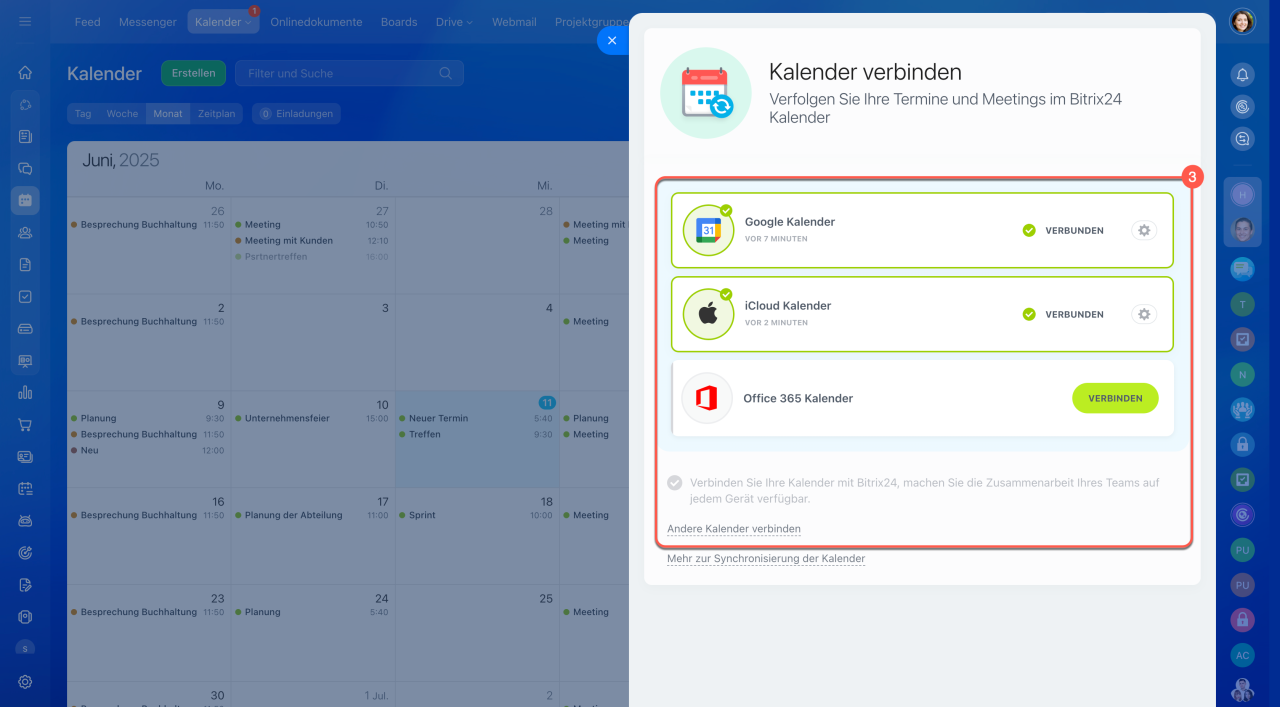Select the Monat view
The width and height of the screenshot is (1280, 707).
168,114
